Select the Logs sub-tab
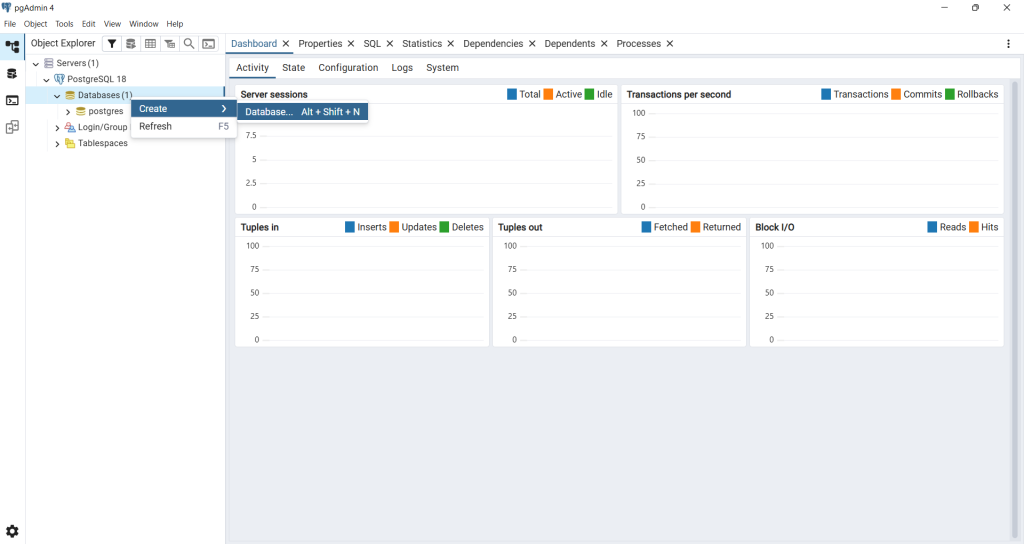 (402, 67)
